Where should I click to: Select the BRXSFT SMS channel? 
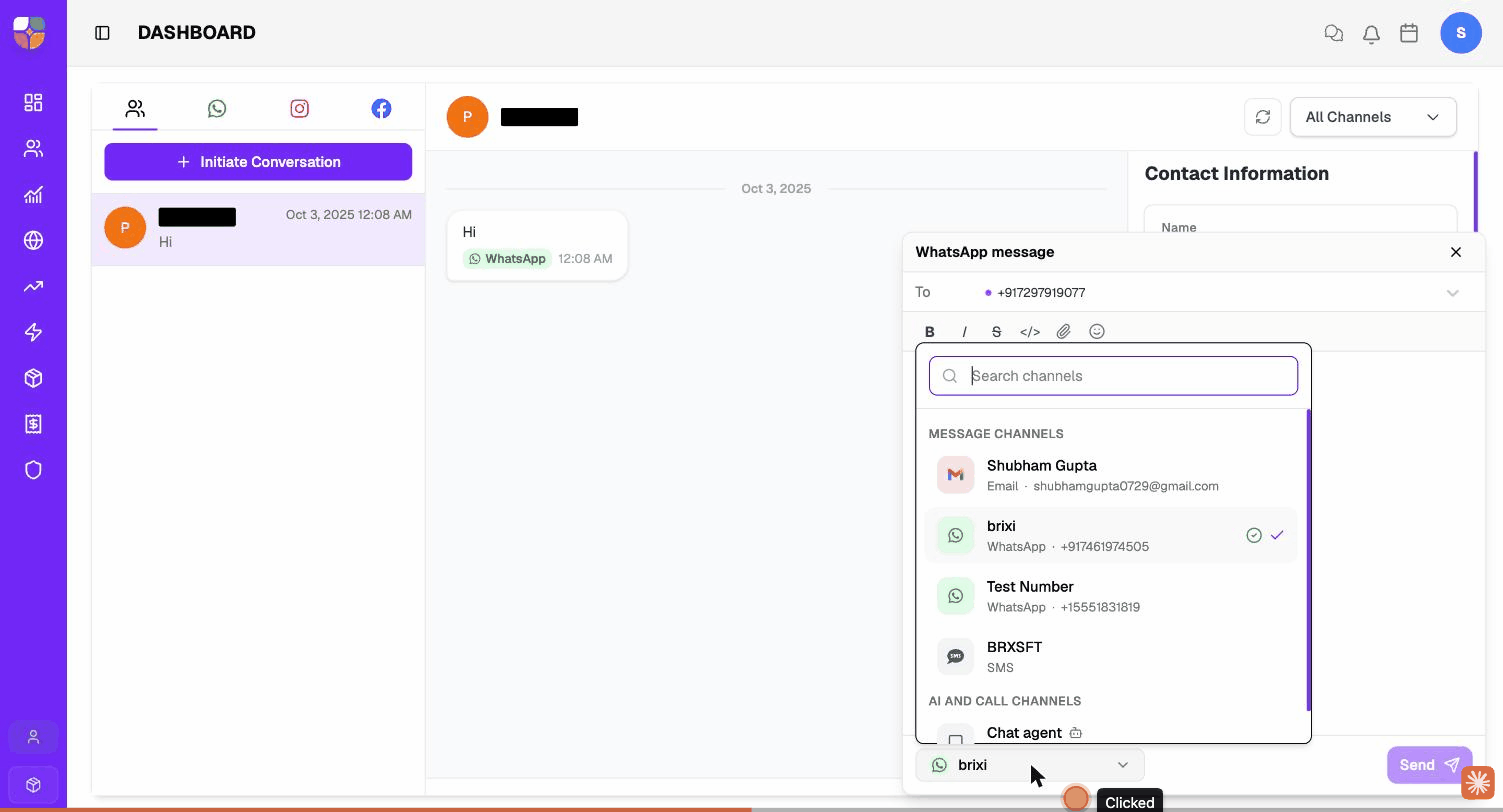(1110, 656)
